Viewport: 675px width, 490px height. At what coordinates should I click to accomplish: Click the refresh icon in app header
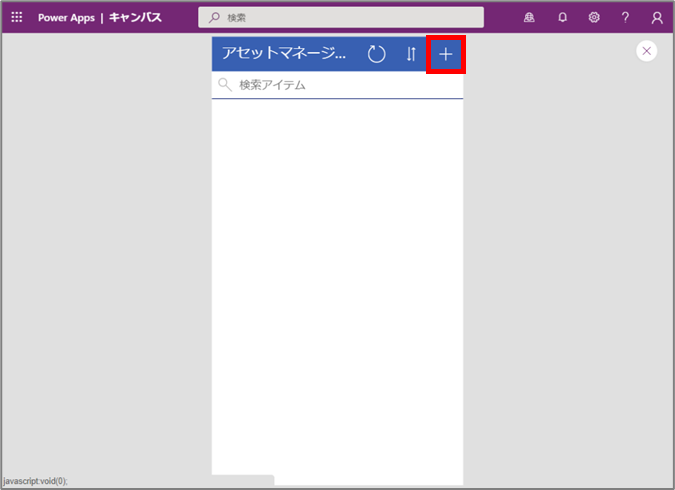(376, 54)
